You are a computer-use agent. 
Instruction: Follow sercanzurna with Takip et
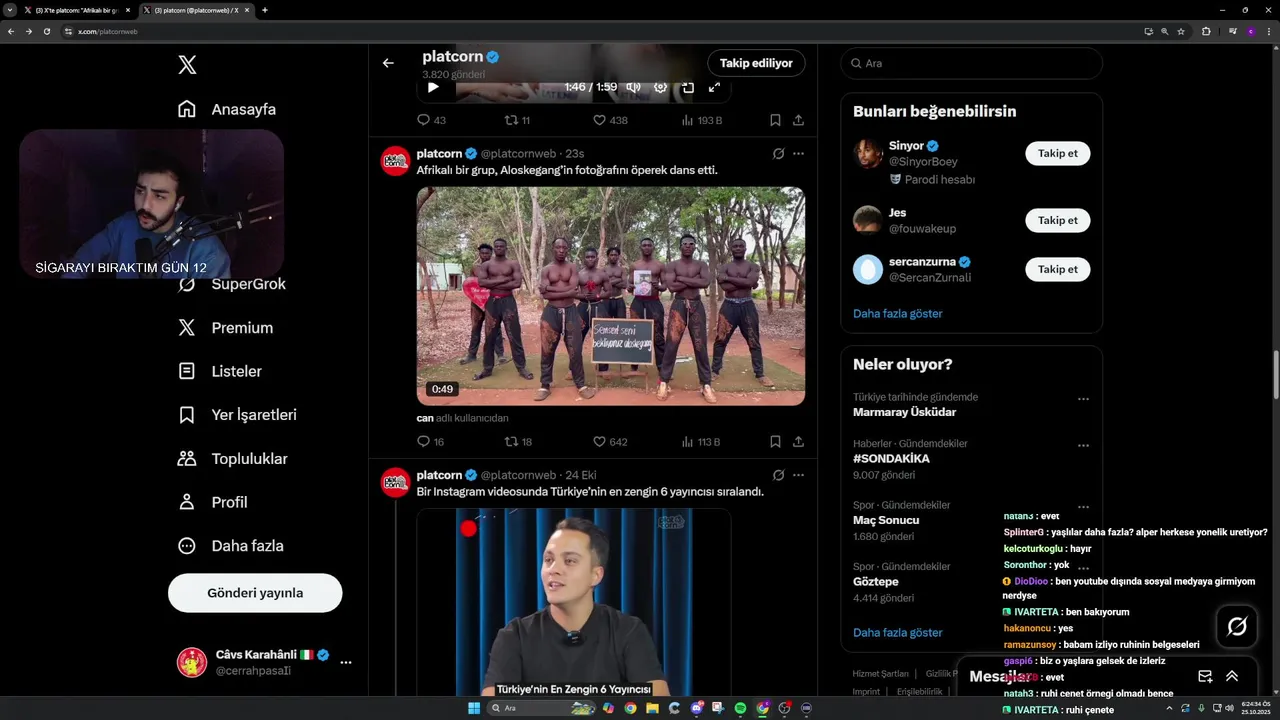[x=1057, y=269]
